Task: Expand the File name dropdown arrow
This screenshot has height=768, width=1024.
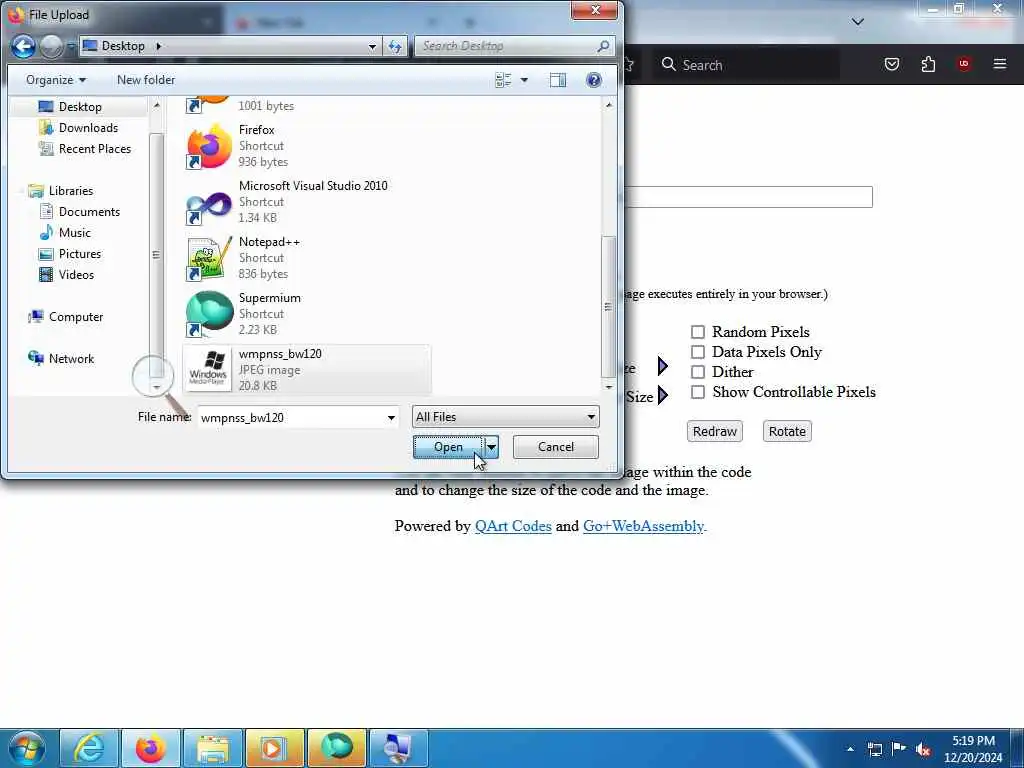Action: (391, 417)
